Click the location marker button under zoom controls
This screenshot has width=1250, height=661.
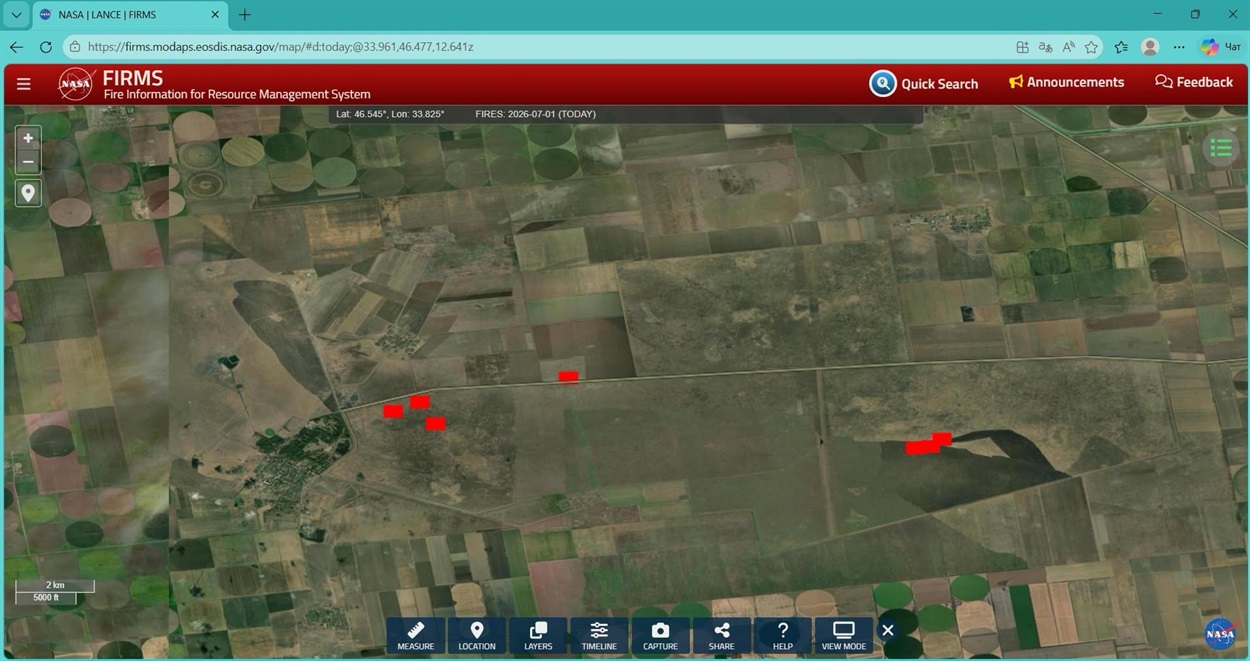[28, 193]
